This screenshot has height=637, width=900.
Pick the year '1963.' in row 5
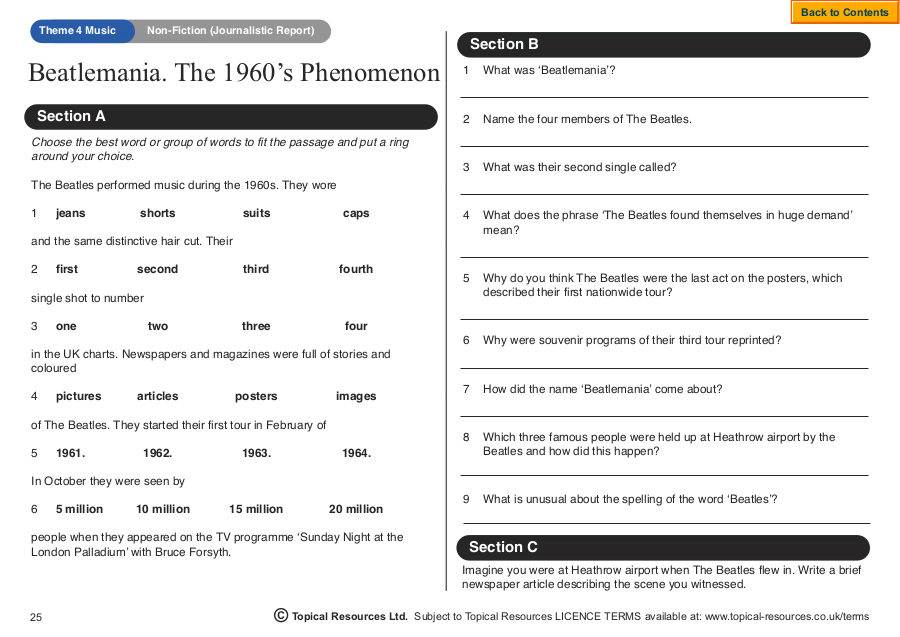pos(257,453)
